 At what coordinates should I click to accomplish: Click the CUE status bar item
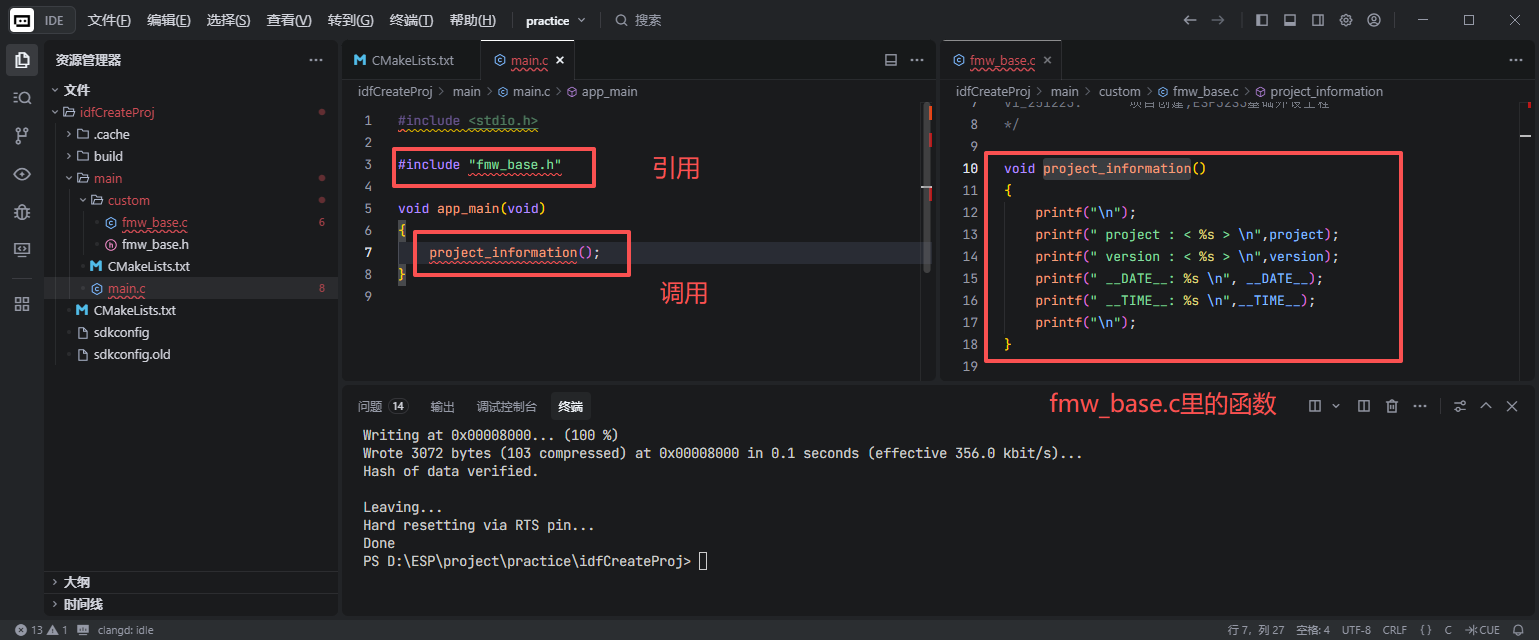[x=1483, y=630]
